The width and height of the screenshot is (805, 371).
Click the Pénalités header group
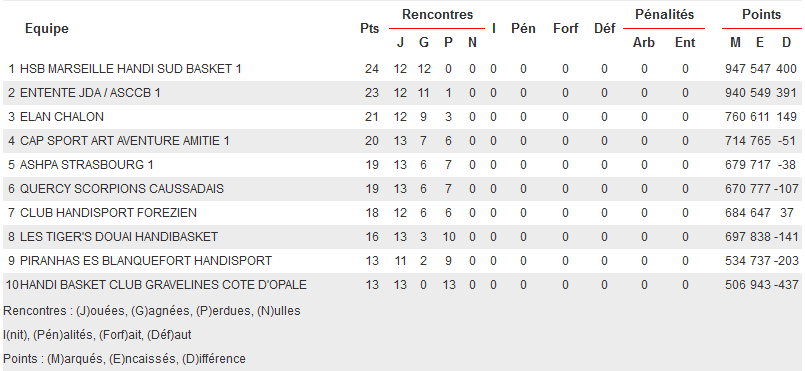click(664, 14)
